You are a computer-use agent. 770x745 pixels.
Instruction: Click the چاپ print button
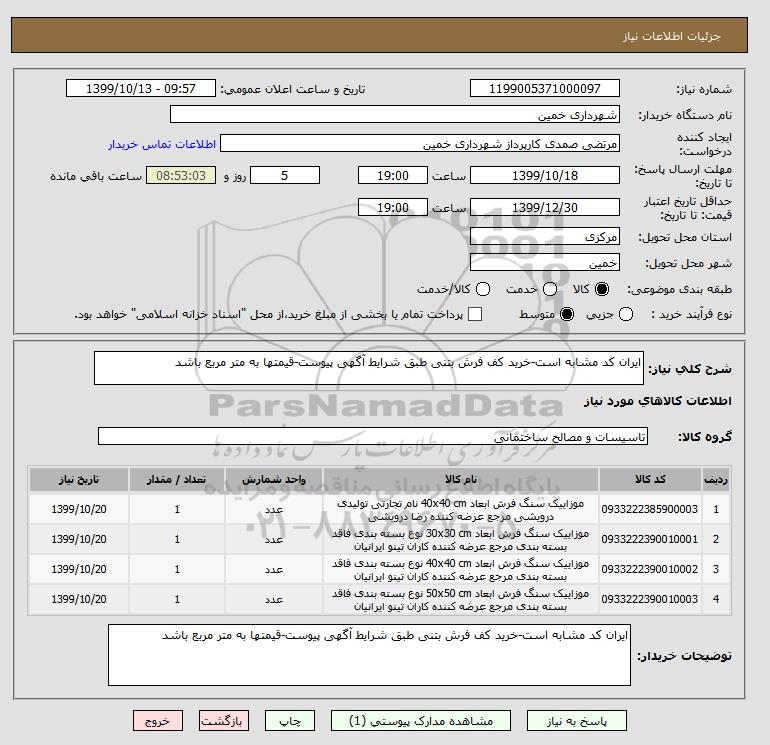[x=290, y=721]
